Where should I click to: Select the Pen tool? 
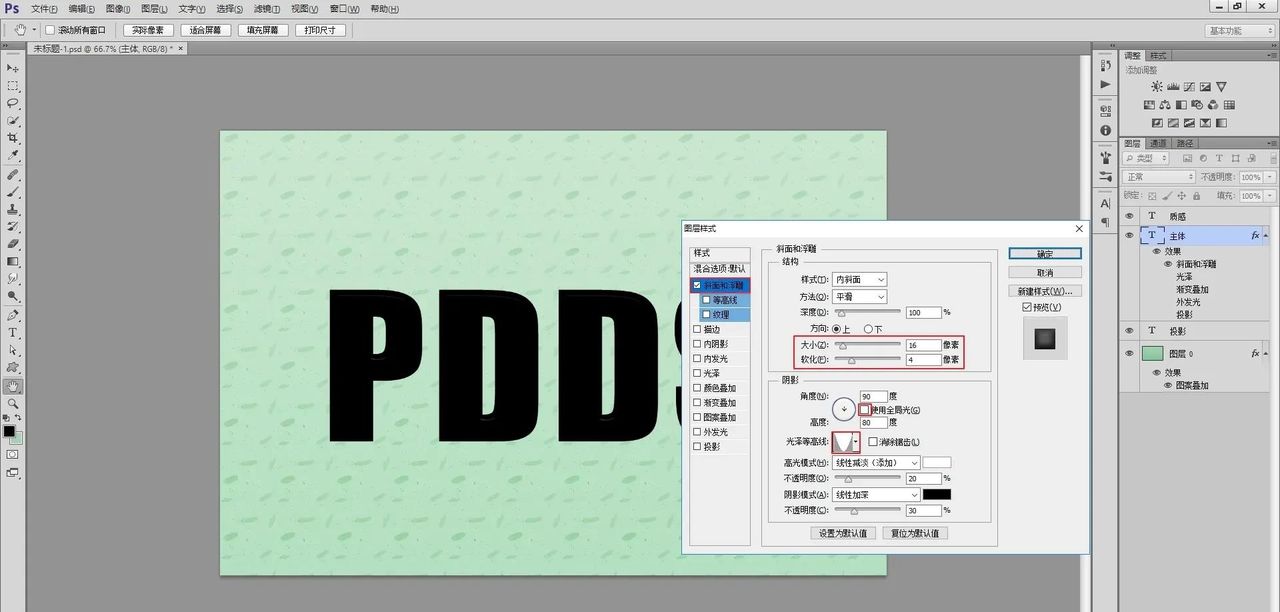13,314
